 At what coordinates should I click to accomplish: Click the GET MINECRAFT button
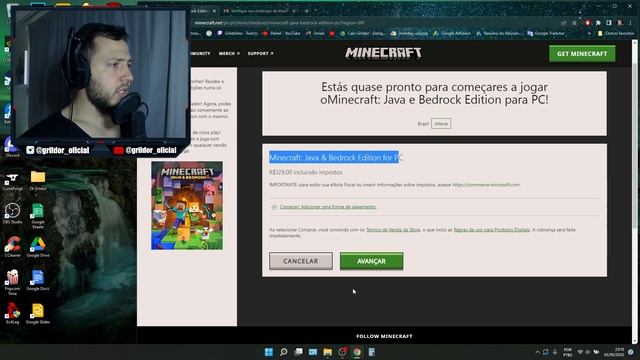(x=582, y=53)
